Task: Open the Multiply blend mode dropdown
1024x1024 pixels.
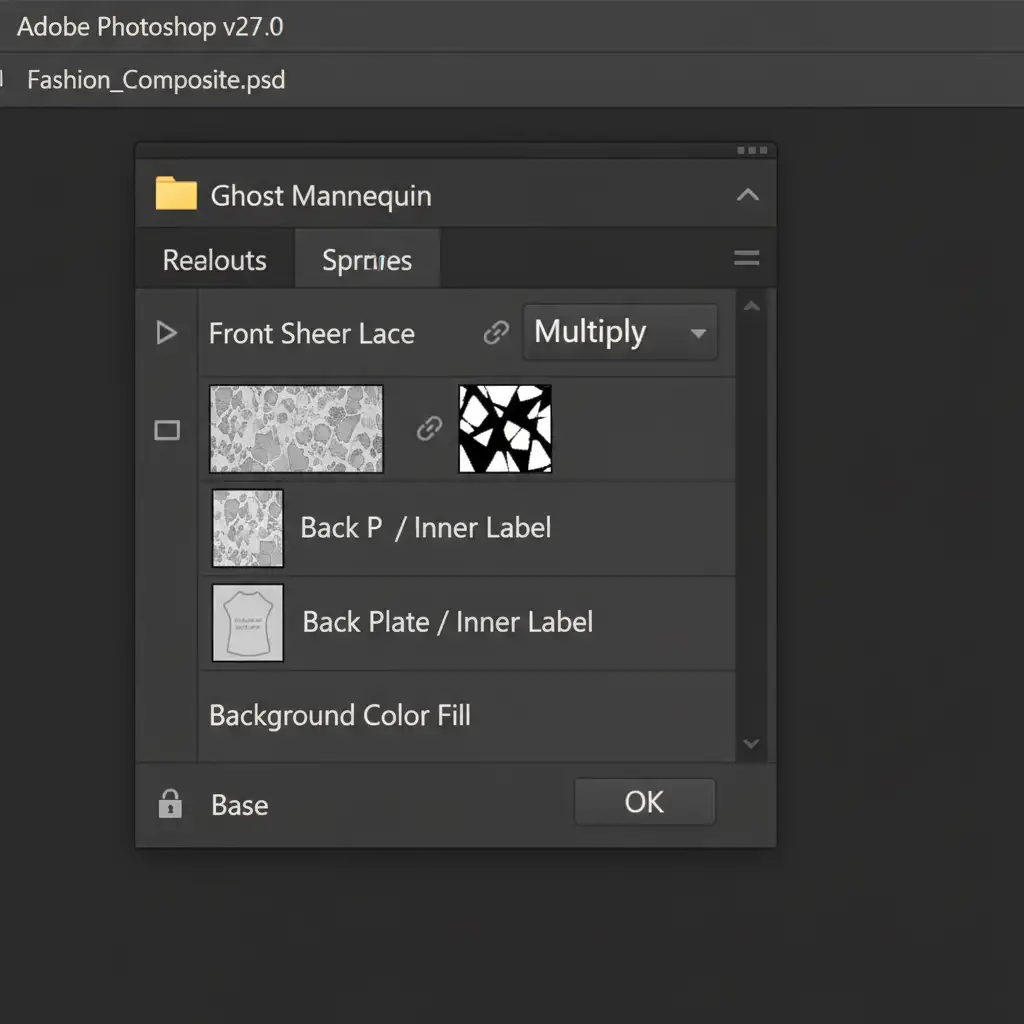Action: [x=620, y=332]
